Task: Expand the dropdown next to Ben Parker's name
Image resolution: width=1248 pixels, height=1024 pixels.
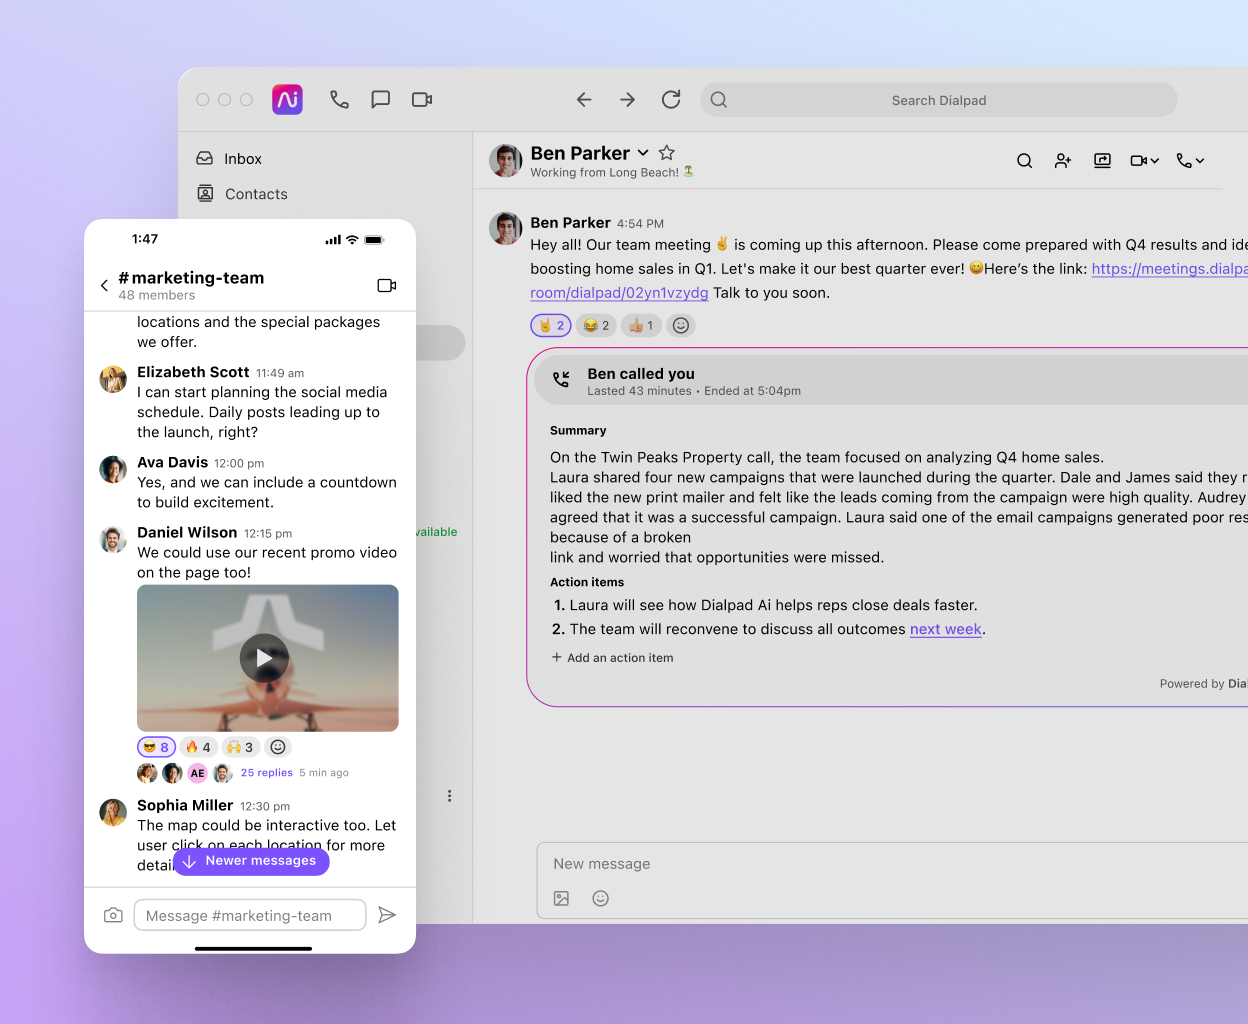Action: tap(641, 152)
